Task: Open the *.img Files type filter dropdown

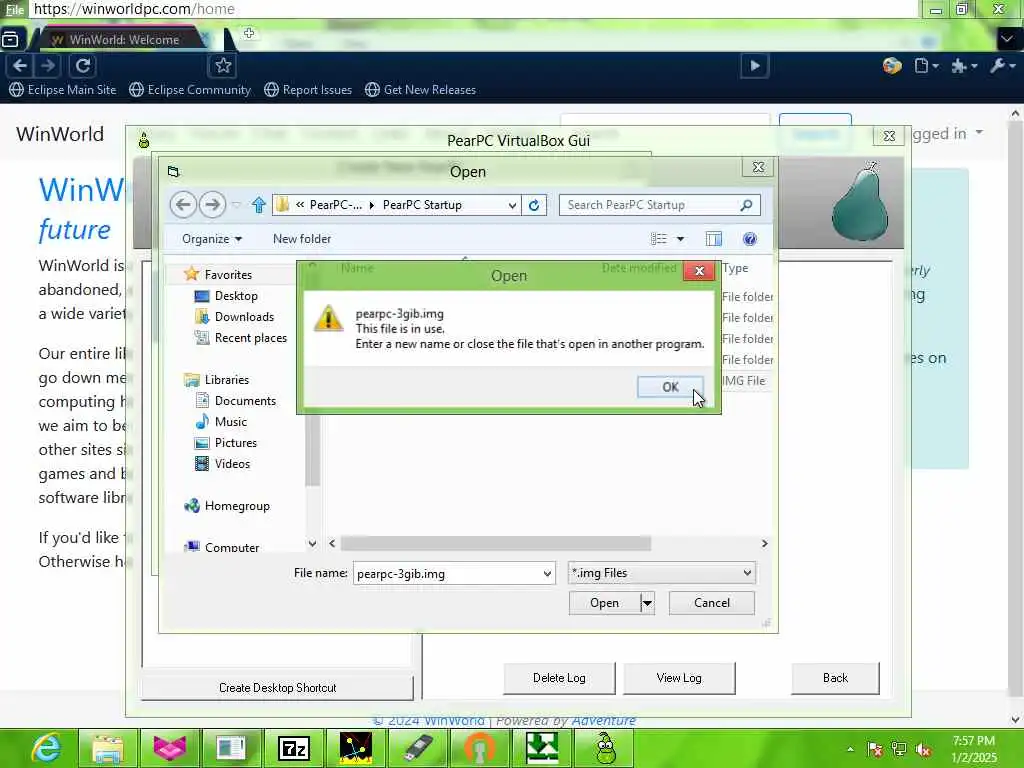Action: pos(662,573)
